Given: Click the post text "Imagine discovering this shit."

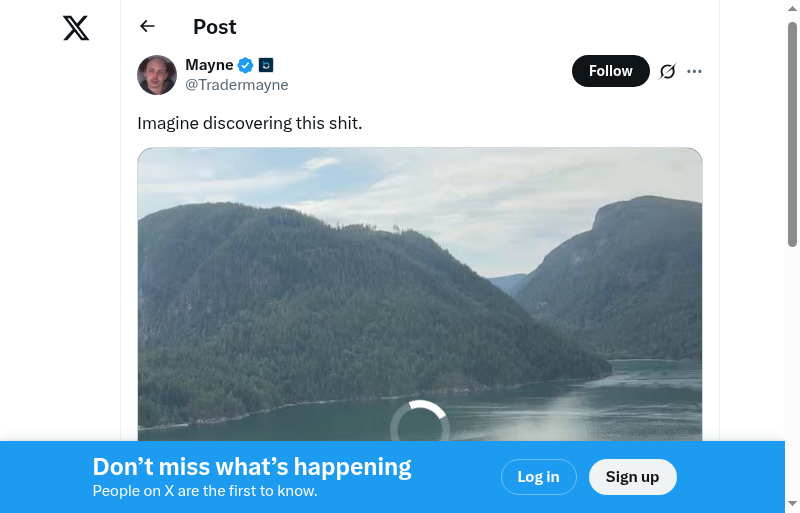Looking at the screenshot, I should click(x=249, y=123).
